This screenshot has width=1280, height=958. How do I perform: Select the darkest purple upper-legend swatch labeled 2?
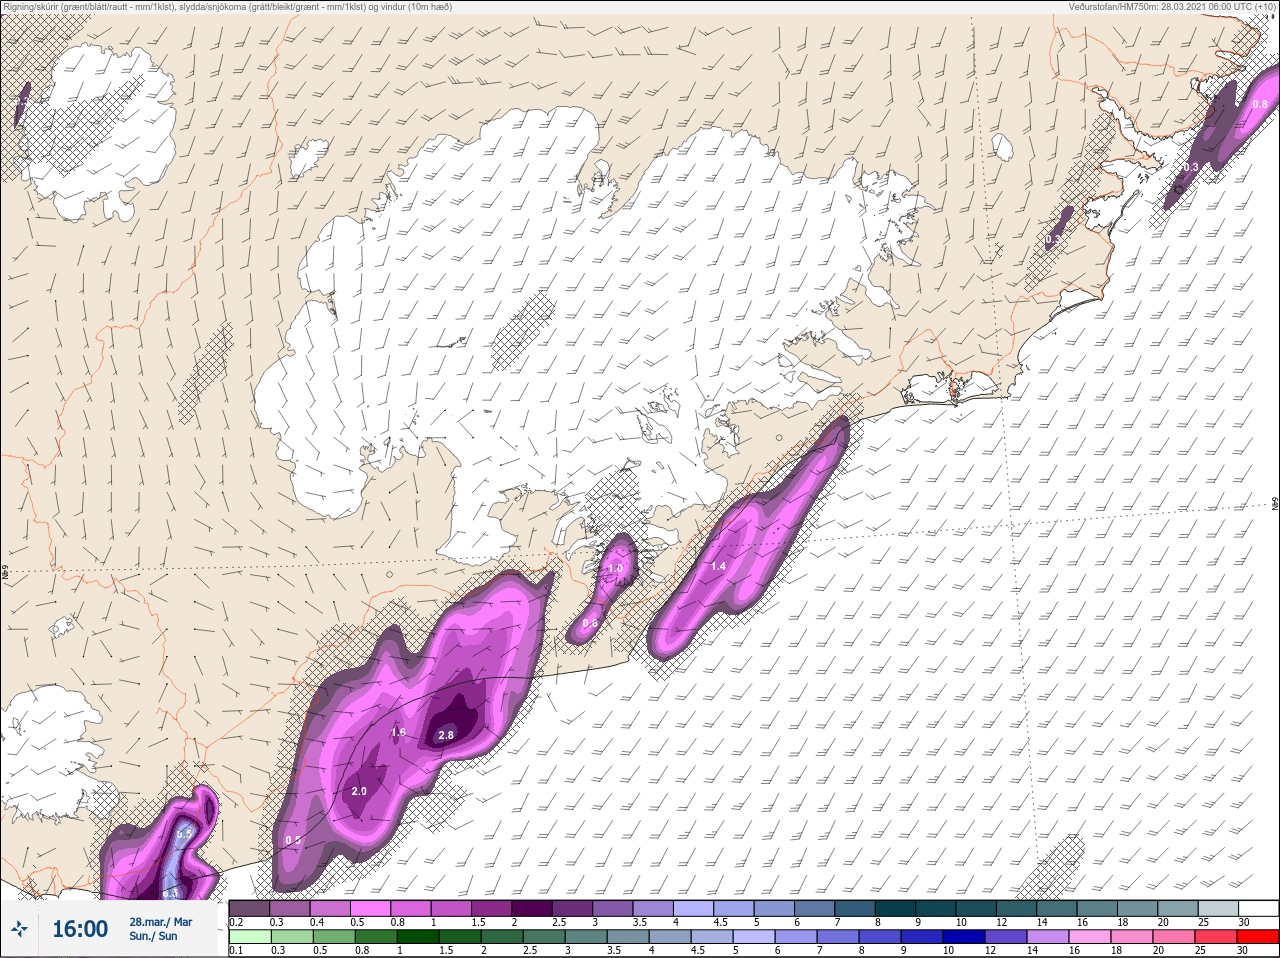point(531,908)
